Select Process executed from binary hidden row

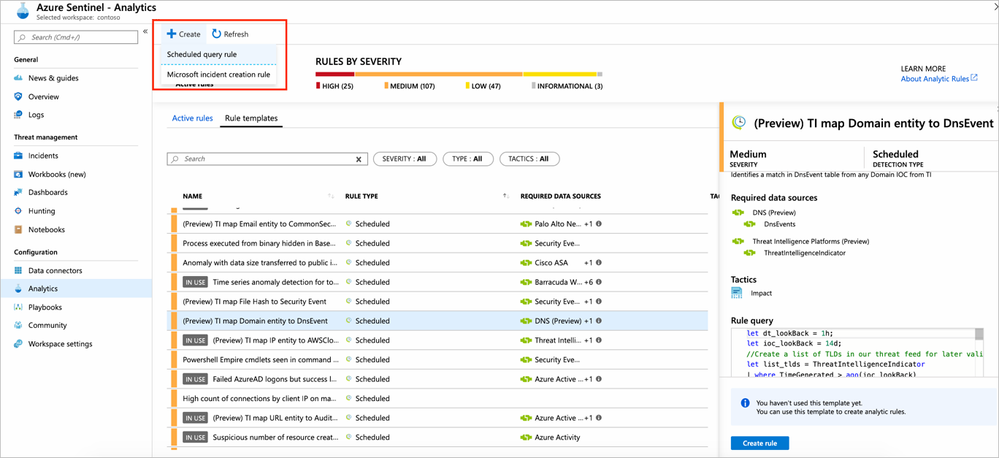(437, 243)
